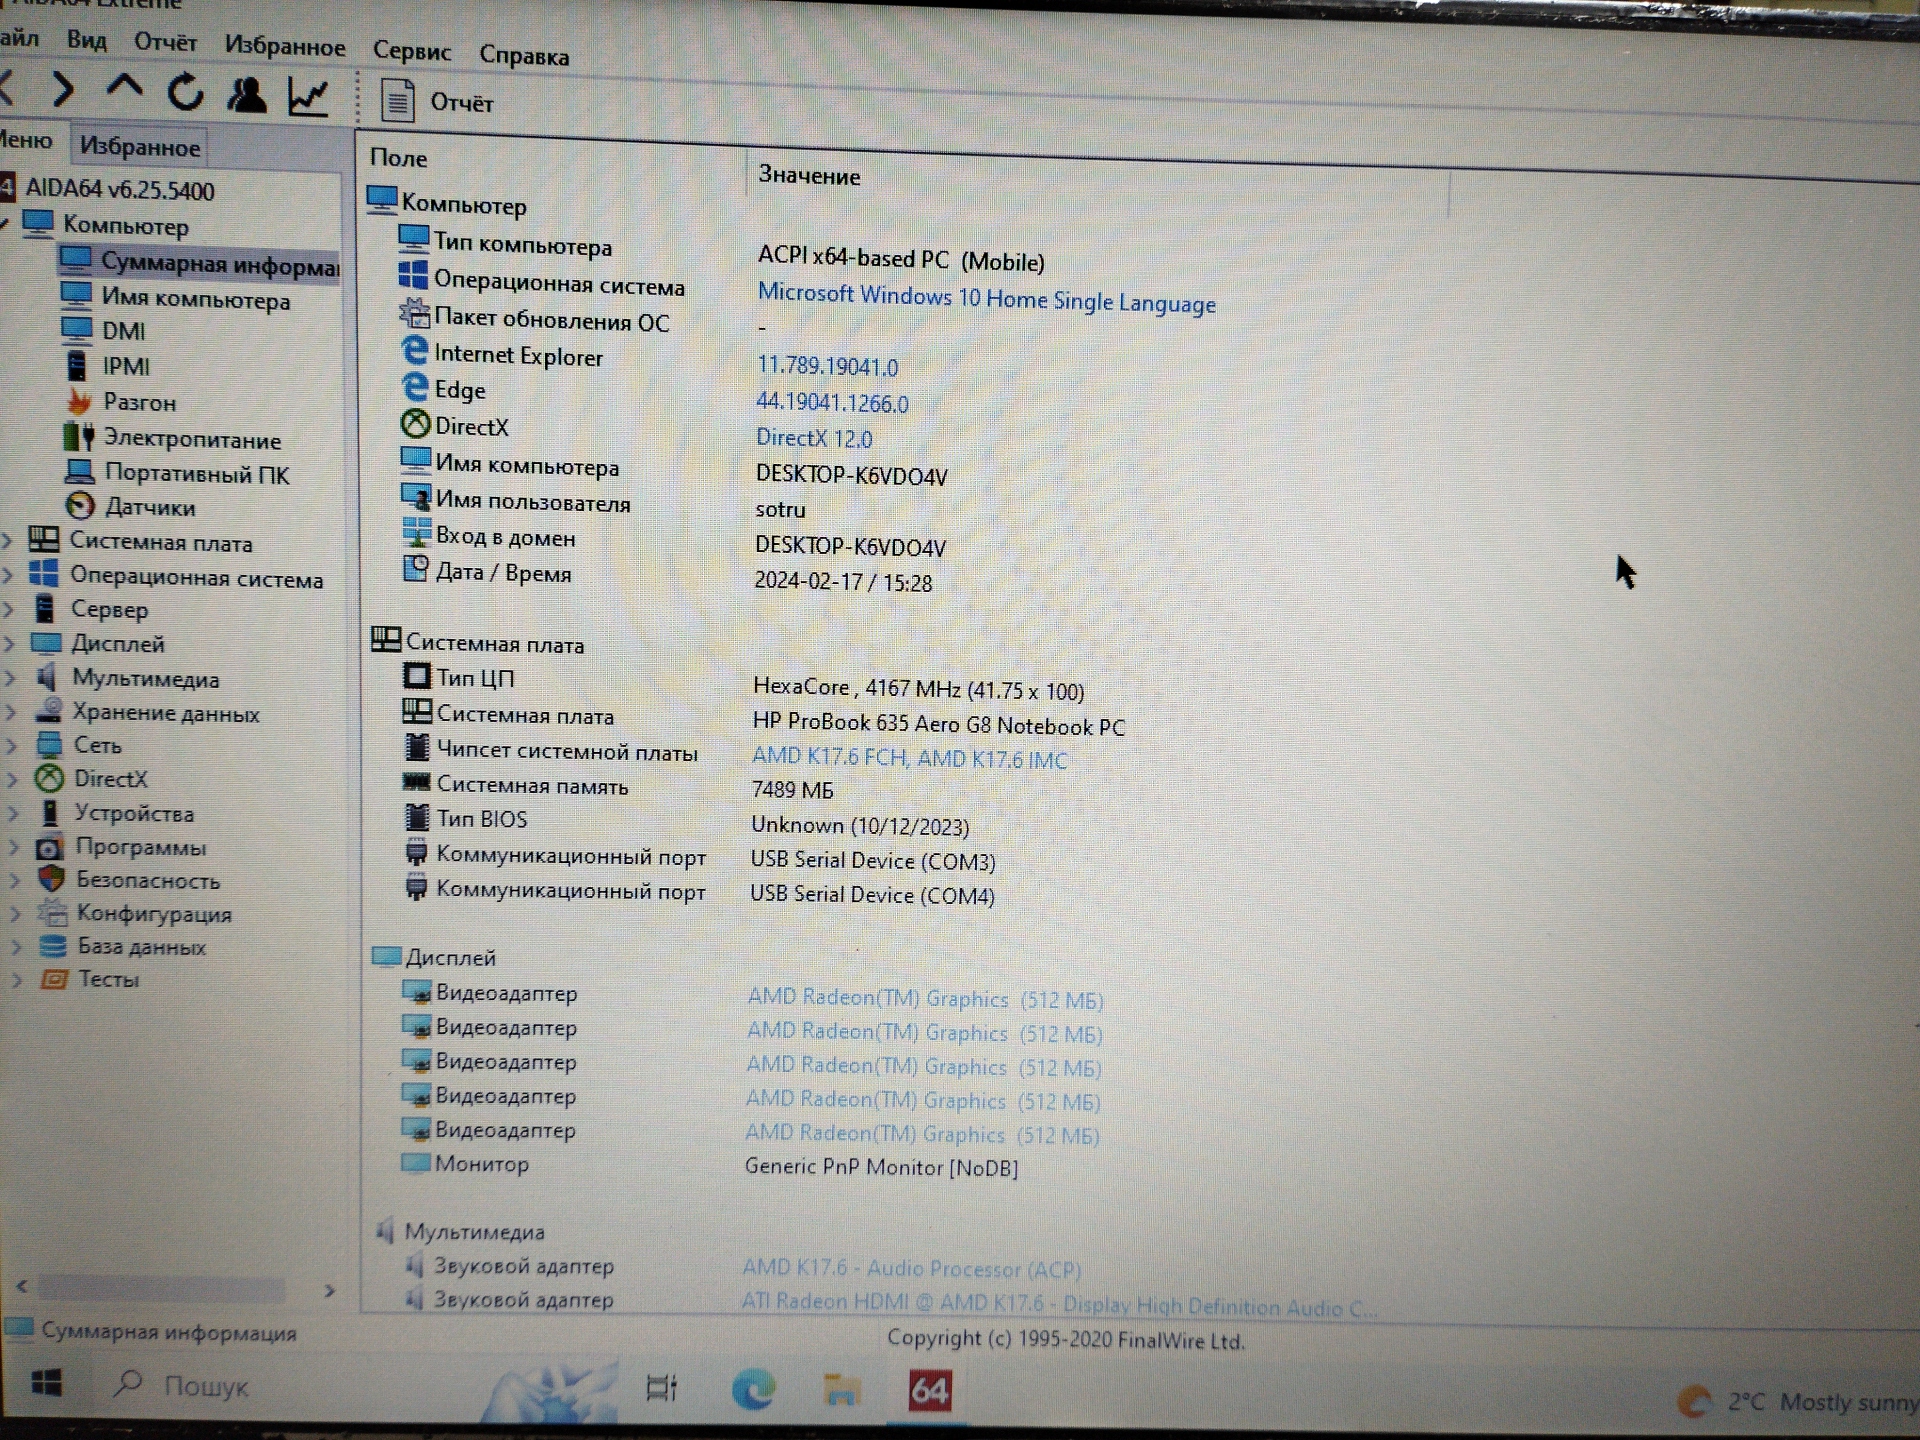Click Дисплей monitor icon in tree
This screenshot has height=1440, width=1920.
click(x=46, y=642)
